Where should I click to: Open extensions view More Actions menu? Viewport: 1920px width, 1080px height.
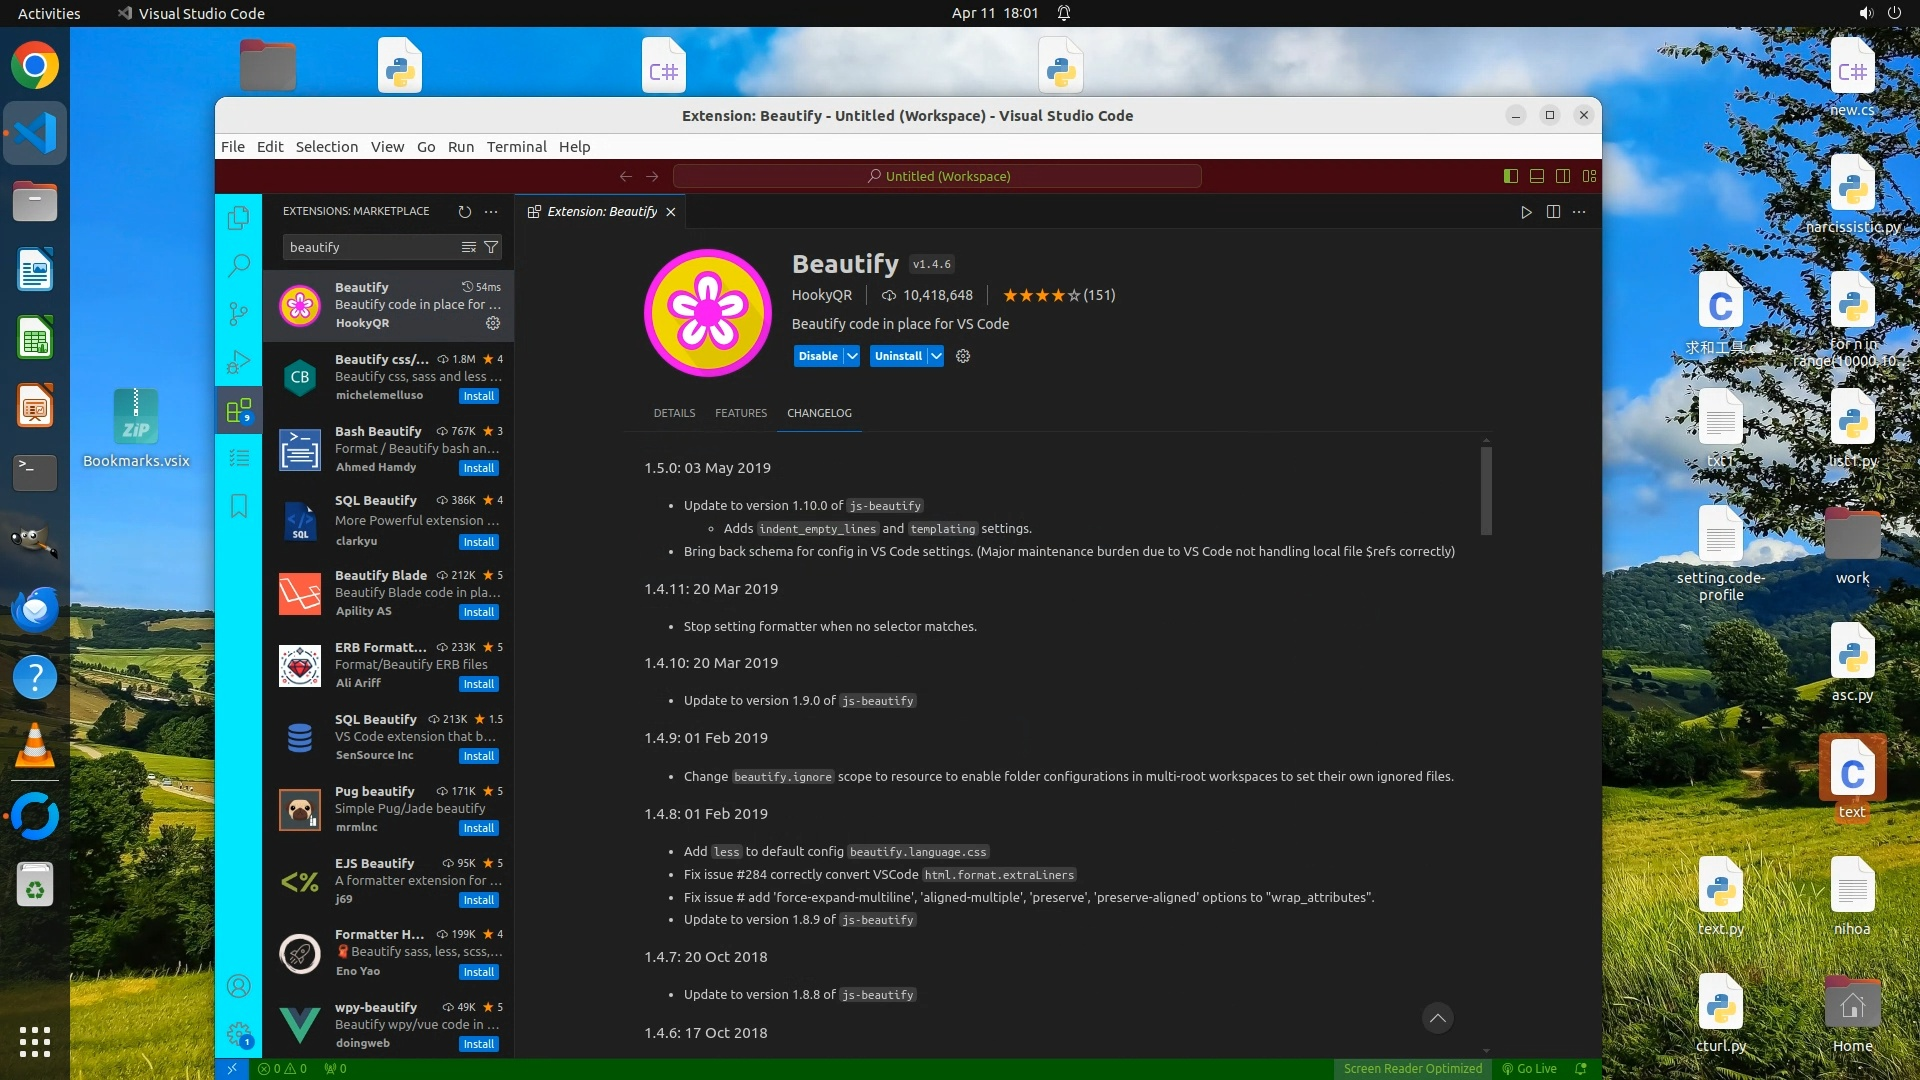click(491, 211)
